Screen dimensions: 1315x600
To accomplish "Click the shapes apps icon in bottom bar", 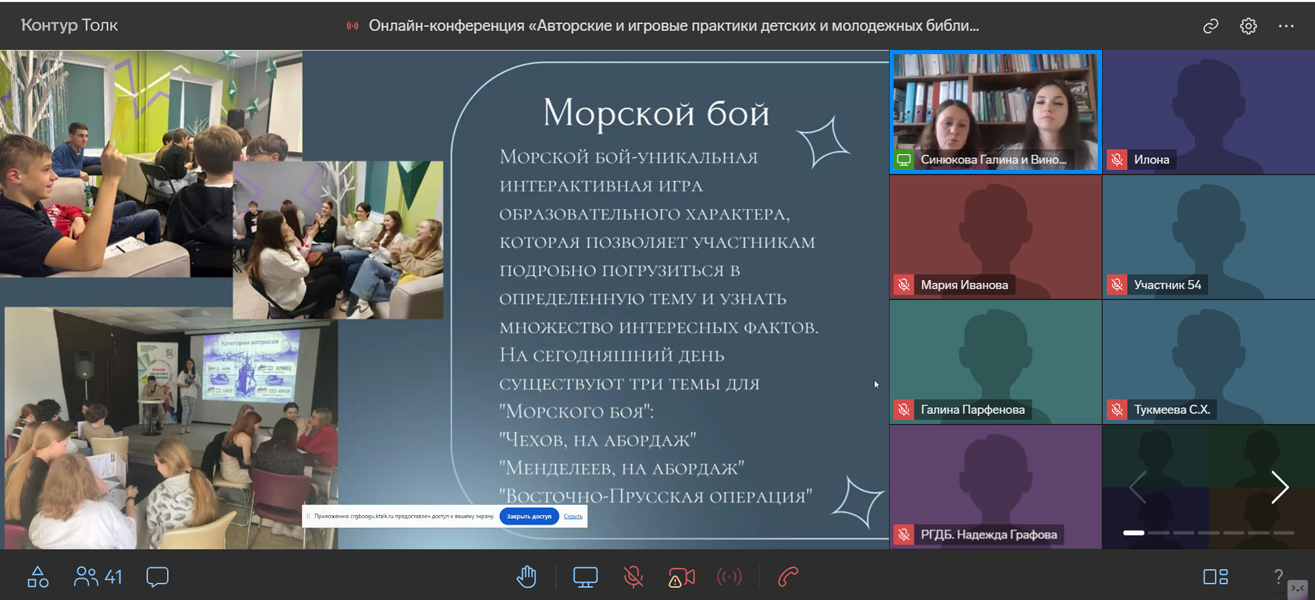I will (37, 577).
